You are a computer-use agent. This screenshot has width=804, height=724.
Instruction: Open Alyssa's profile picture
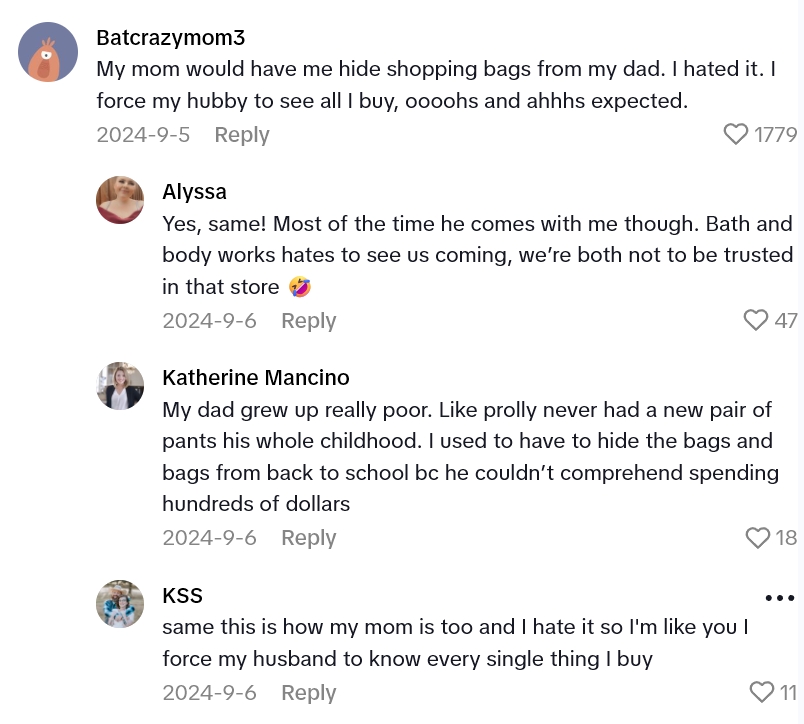click(x=120, y=200)
